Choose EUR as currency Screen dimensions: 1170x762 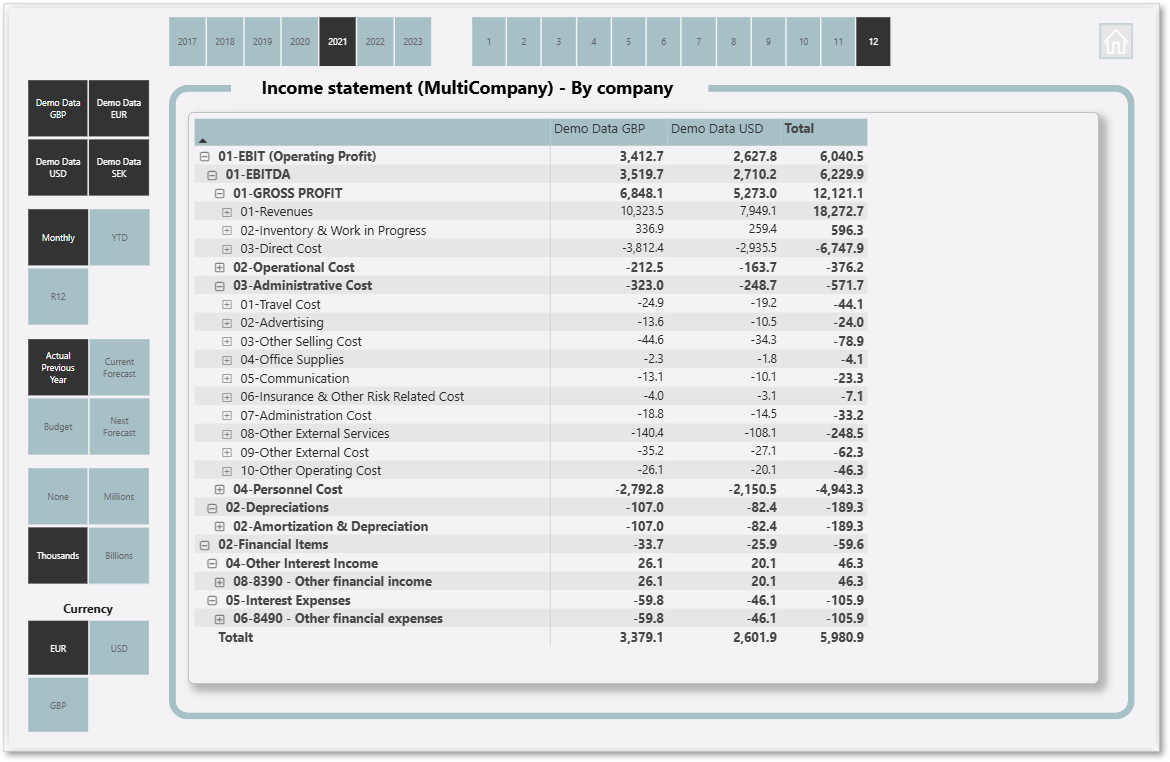coord(58,648)
